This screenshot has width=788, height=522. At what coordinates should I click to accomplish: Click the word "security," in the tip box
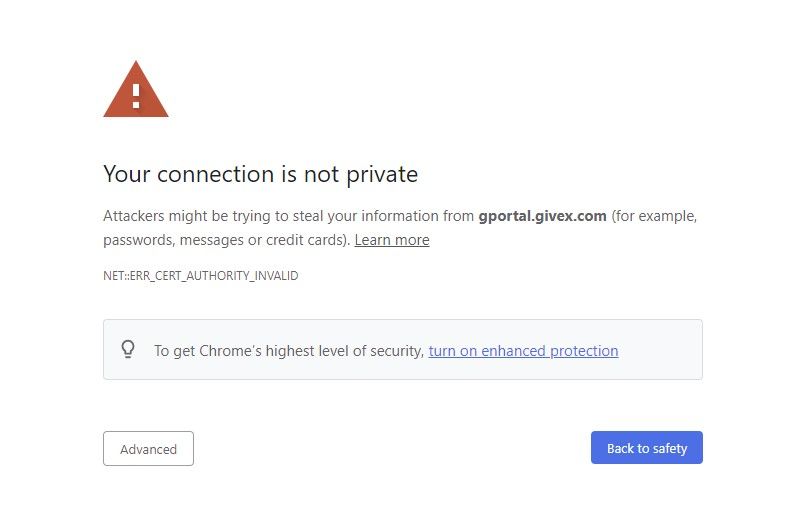pyautogui.click(x=396, y=351)
